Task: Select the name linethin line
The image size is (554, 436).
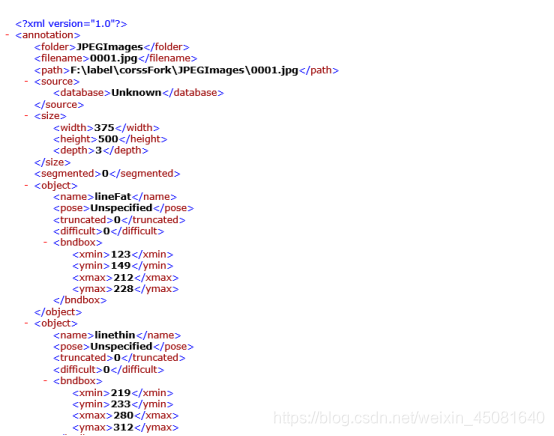Action: click(x=117, y=335)
